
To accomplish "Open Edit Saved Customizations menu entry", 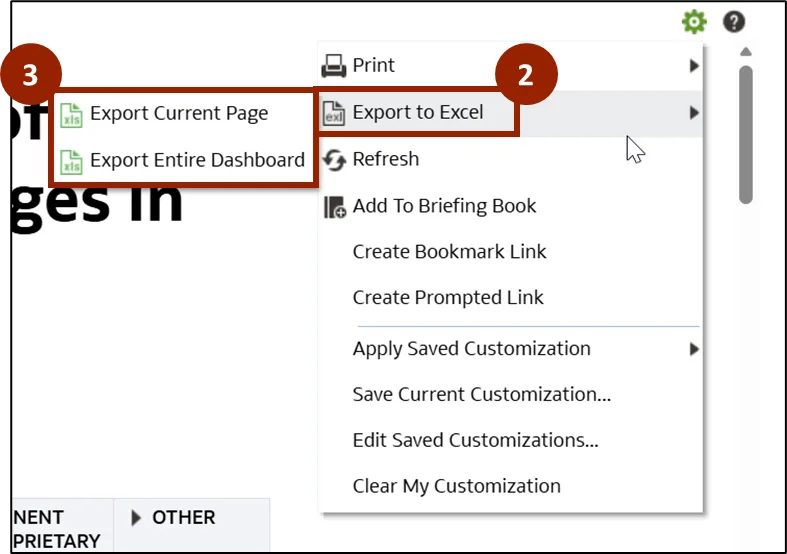I will (x=475, y=441).
